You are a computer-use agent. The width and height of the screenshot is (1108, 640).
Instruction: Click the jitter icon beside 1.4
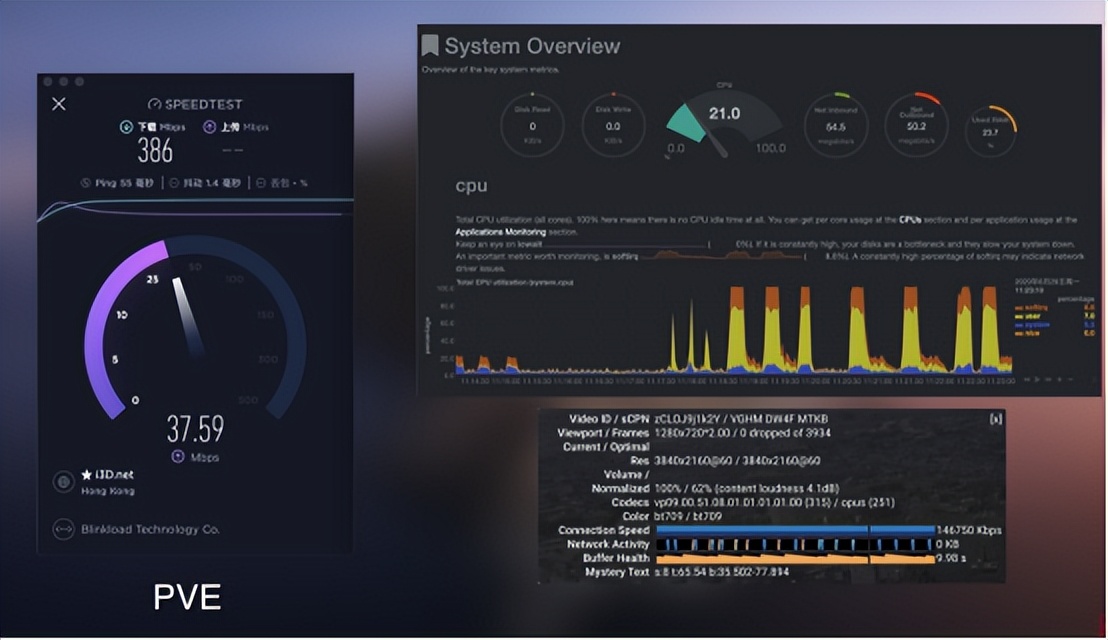point(175,183)
